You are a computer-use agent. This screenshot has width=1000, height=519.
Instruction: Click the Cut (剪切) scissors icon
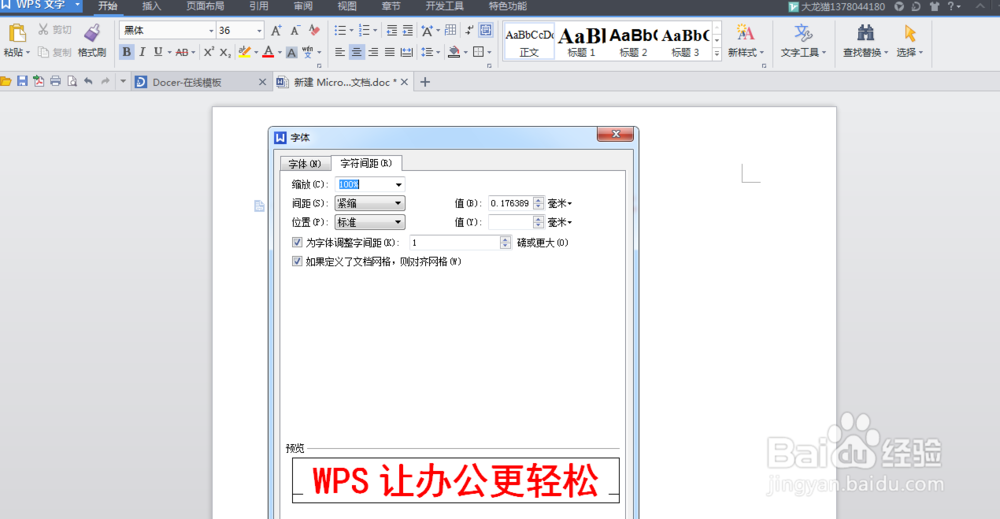point(43,29)
